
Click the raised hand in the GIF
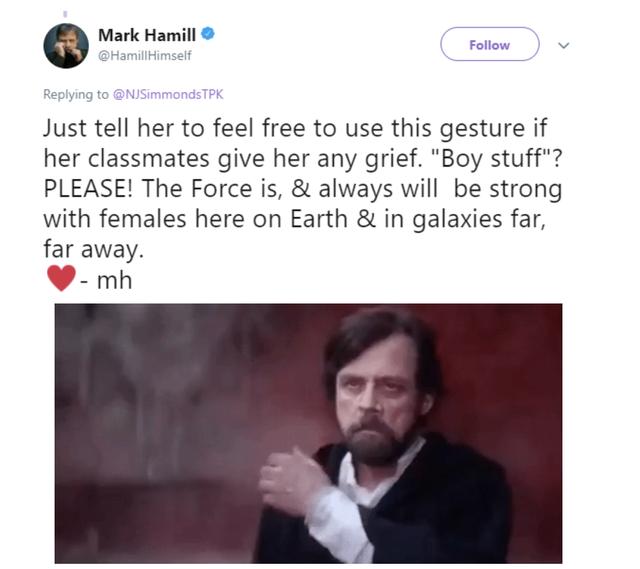[292, 480]
